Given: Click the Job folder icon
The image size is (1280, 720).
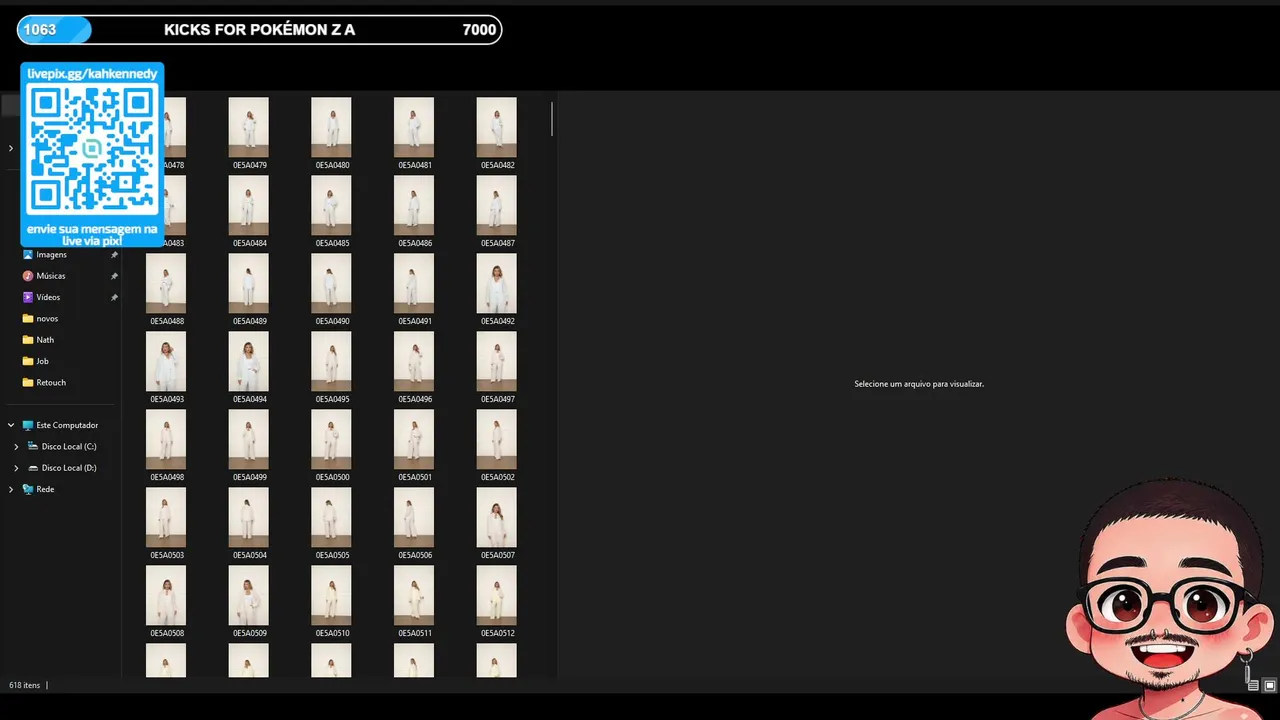Looking at the screenshot, I should (28, 361).
